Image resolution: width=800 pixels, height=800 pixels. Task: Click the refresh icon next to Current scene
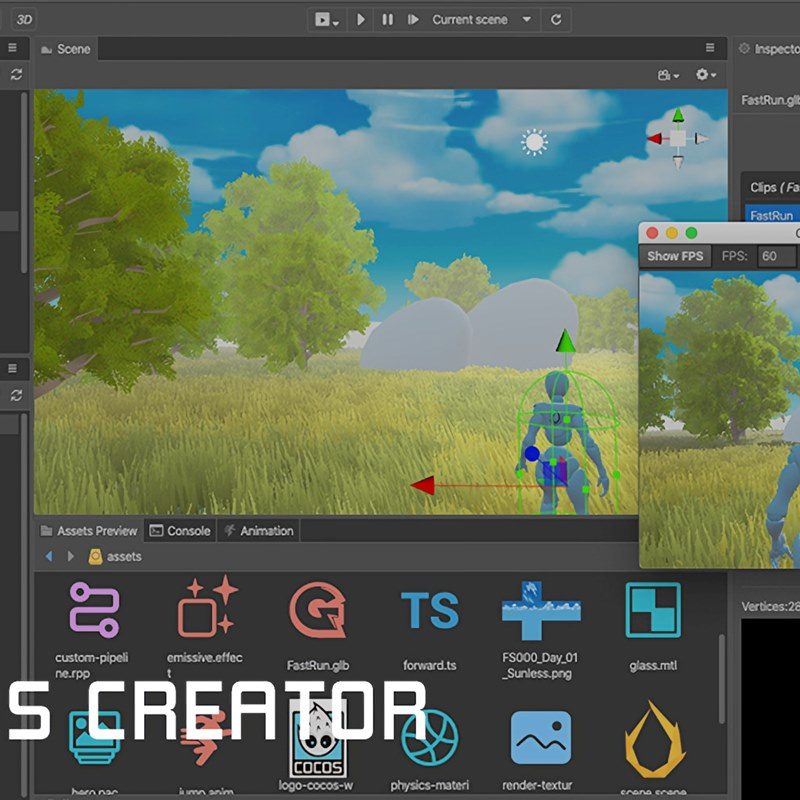(556, 19)
